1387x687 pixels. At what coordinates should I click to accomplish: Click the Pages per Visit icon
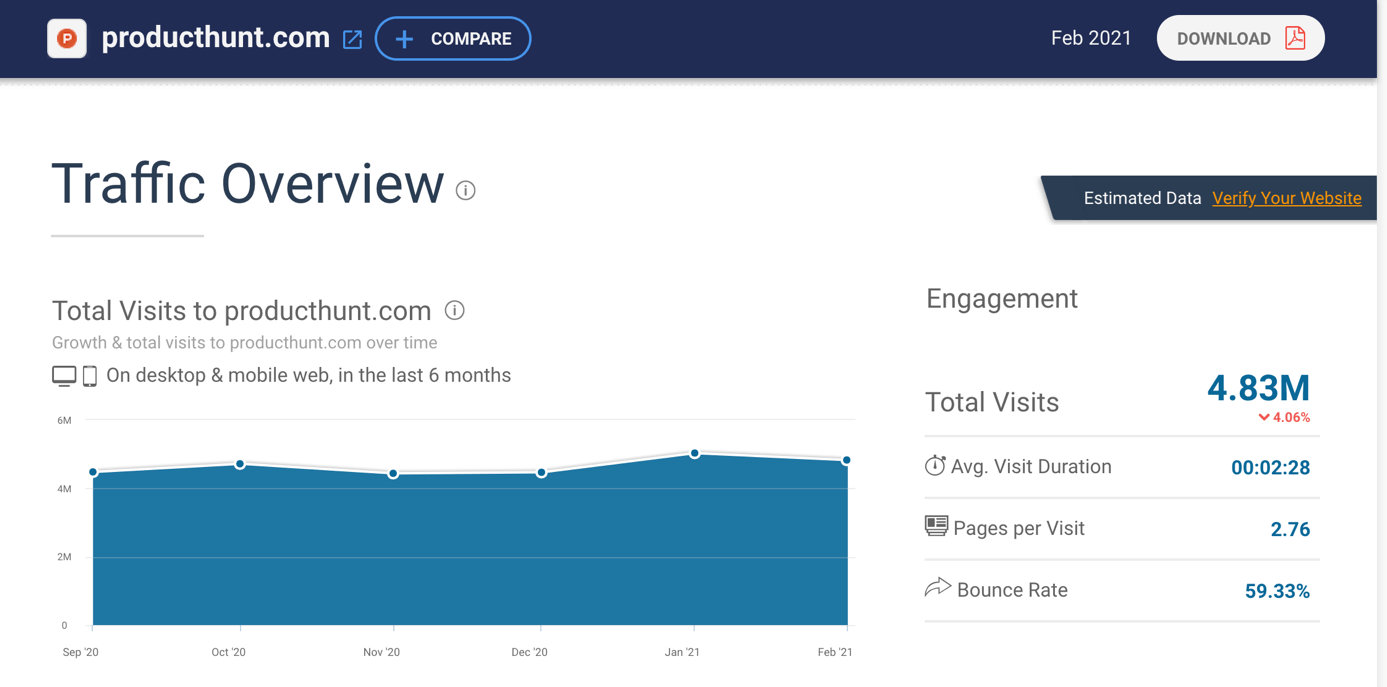[x=936, y=526]
